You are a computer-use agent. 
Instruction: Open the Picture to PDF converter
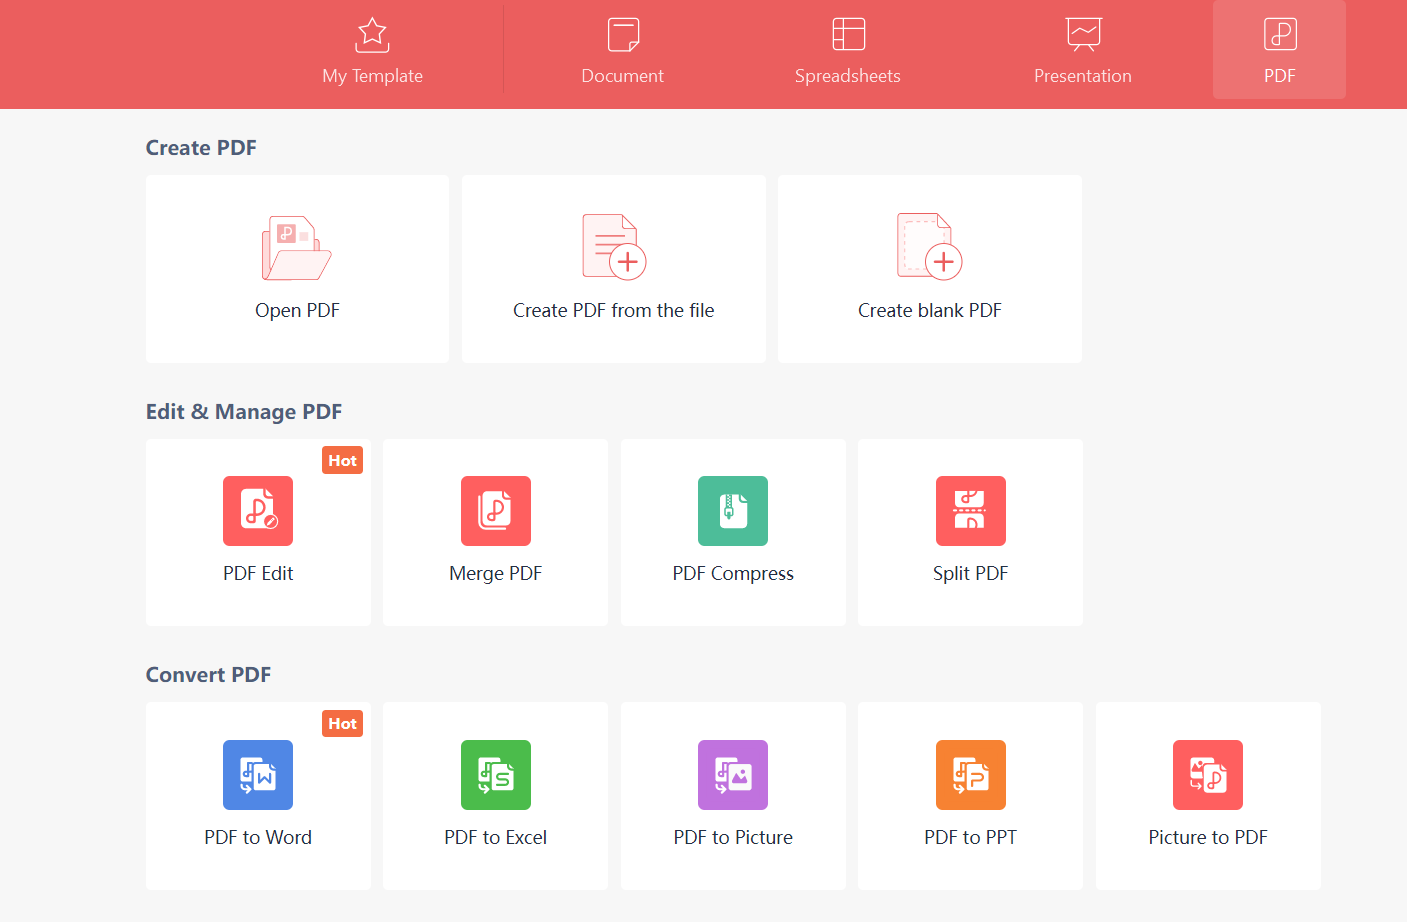click(x=1208, y=796)
